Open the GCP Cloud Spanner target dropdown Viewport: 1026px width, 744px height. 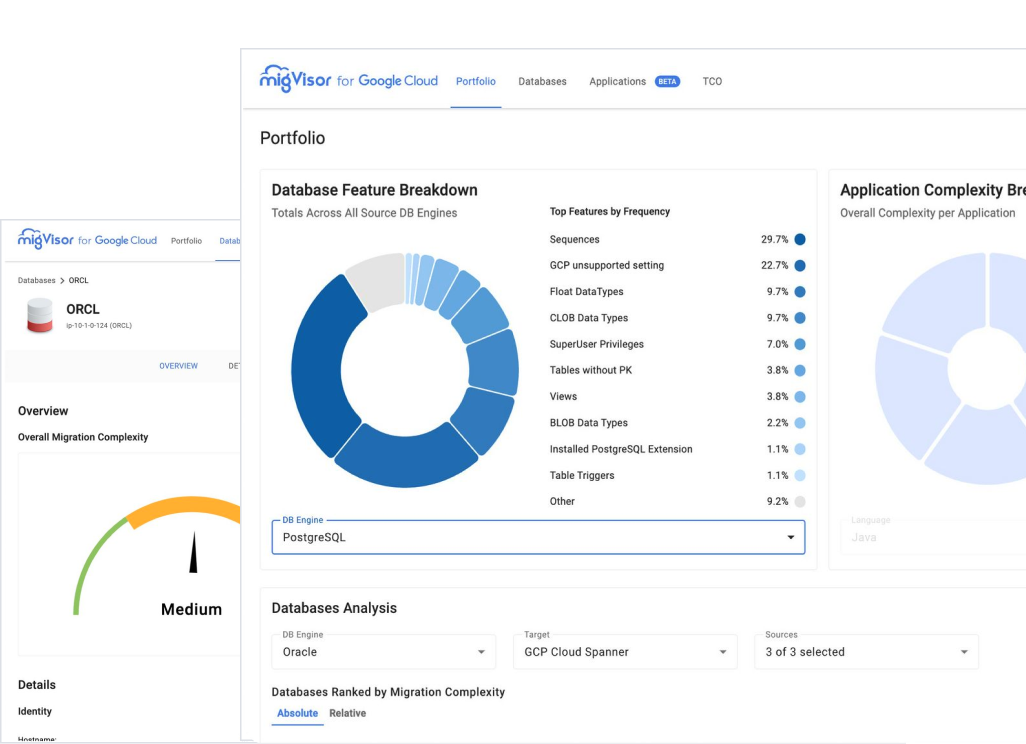pos(721,651)
